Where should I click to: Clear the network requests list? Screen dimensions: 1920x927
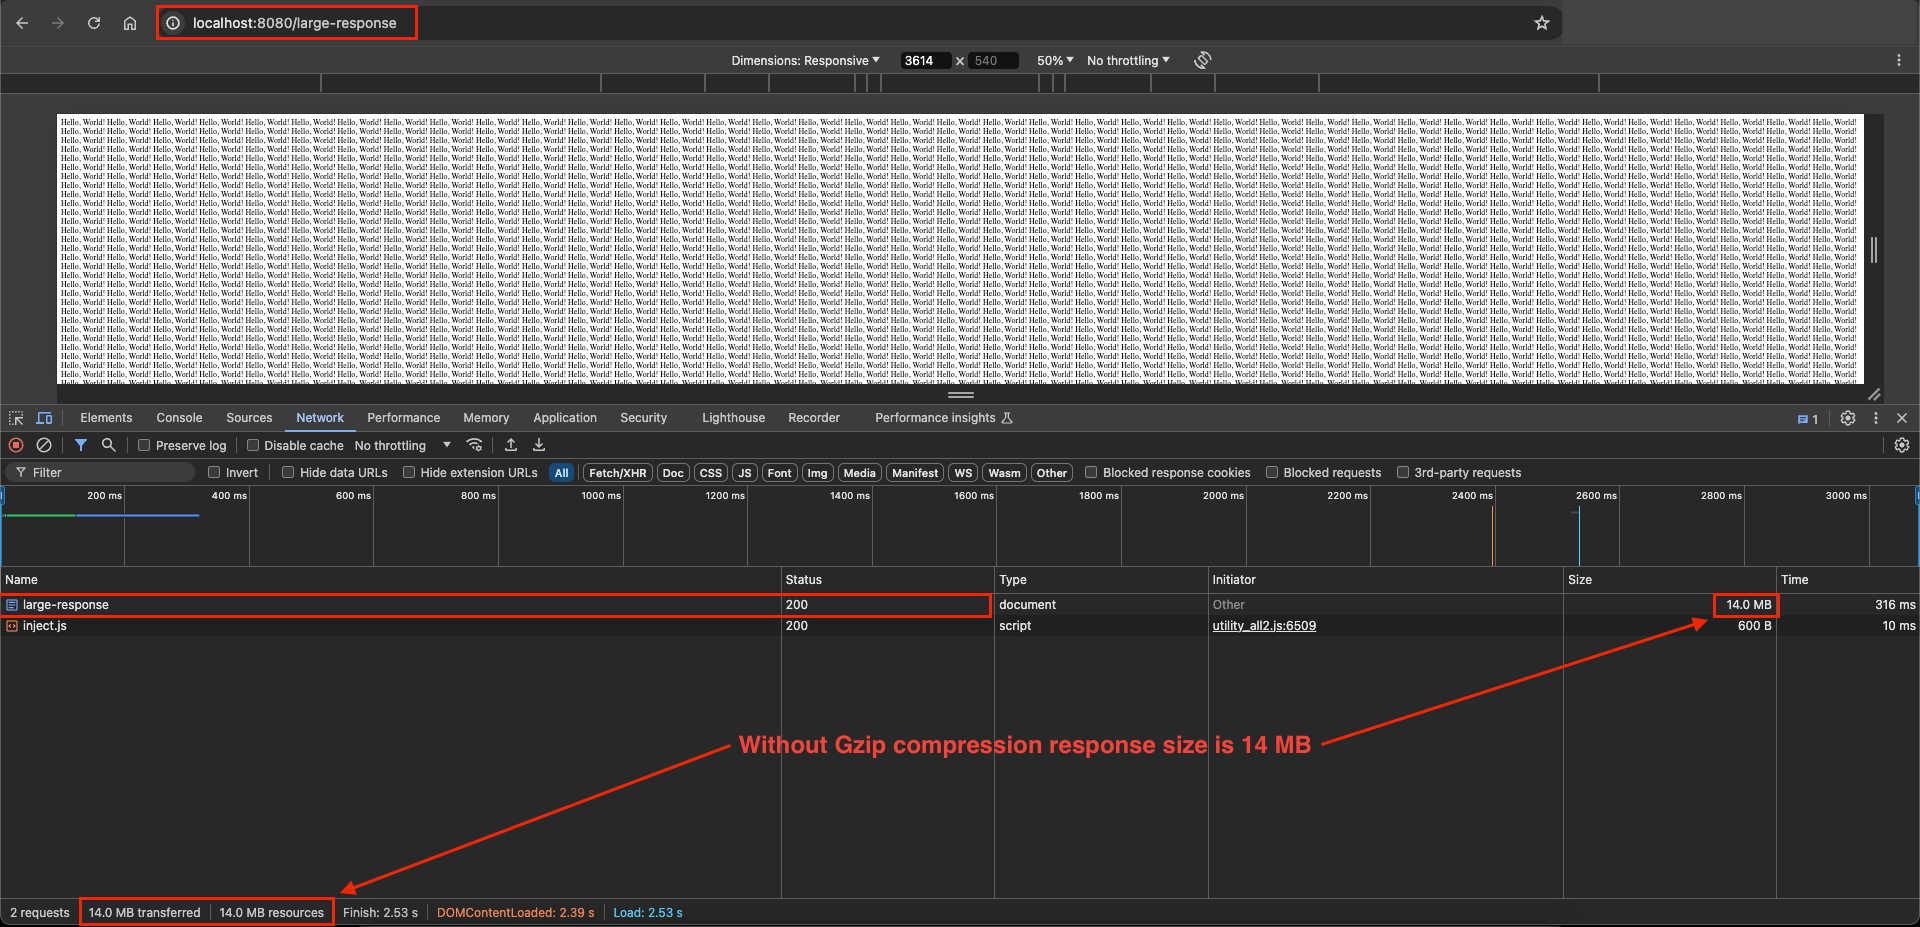(44, 445)
